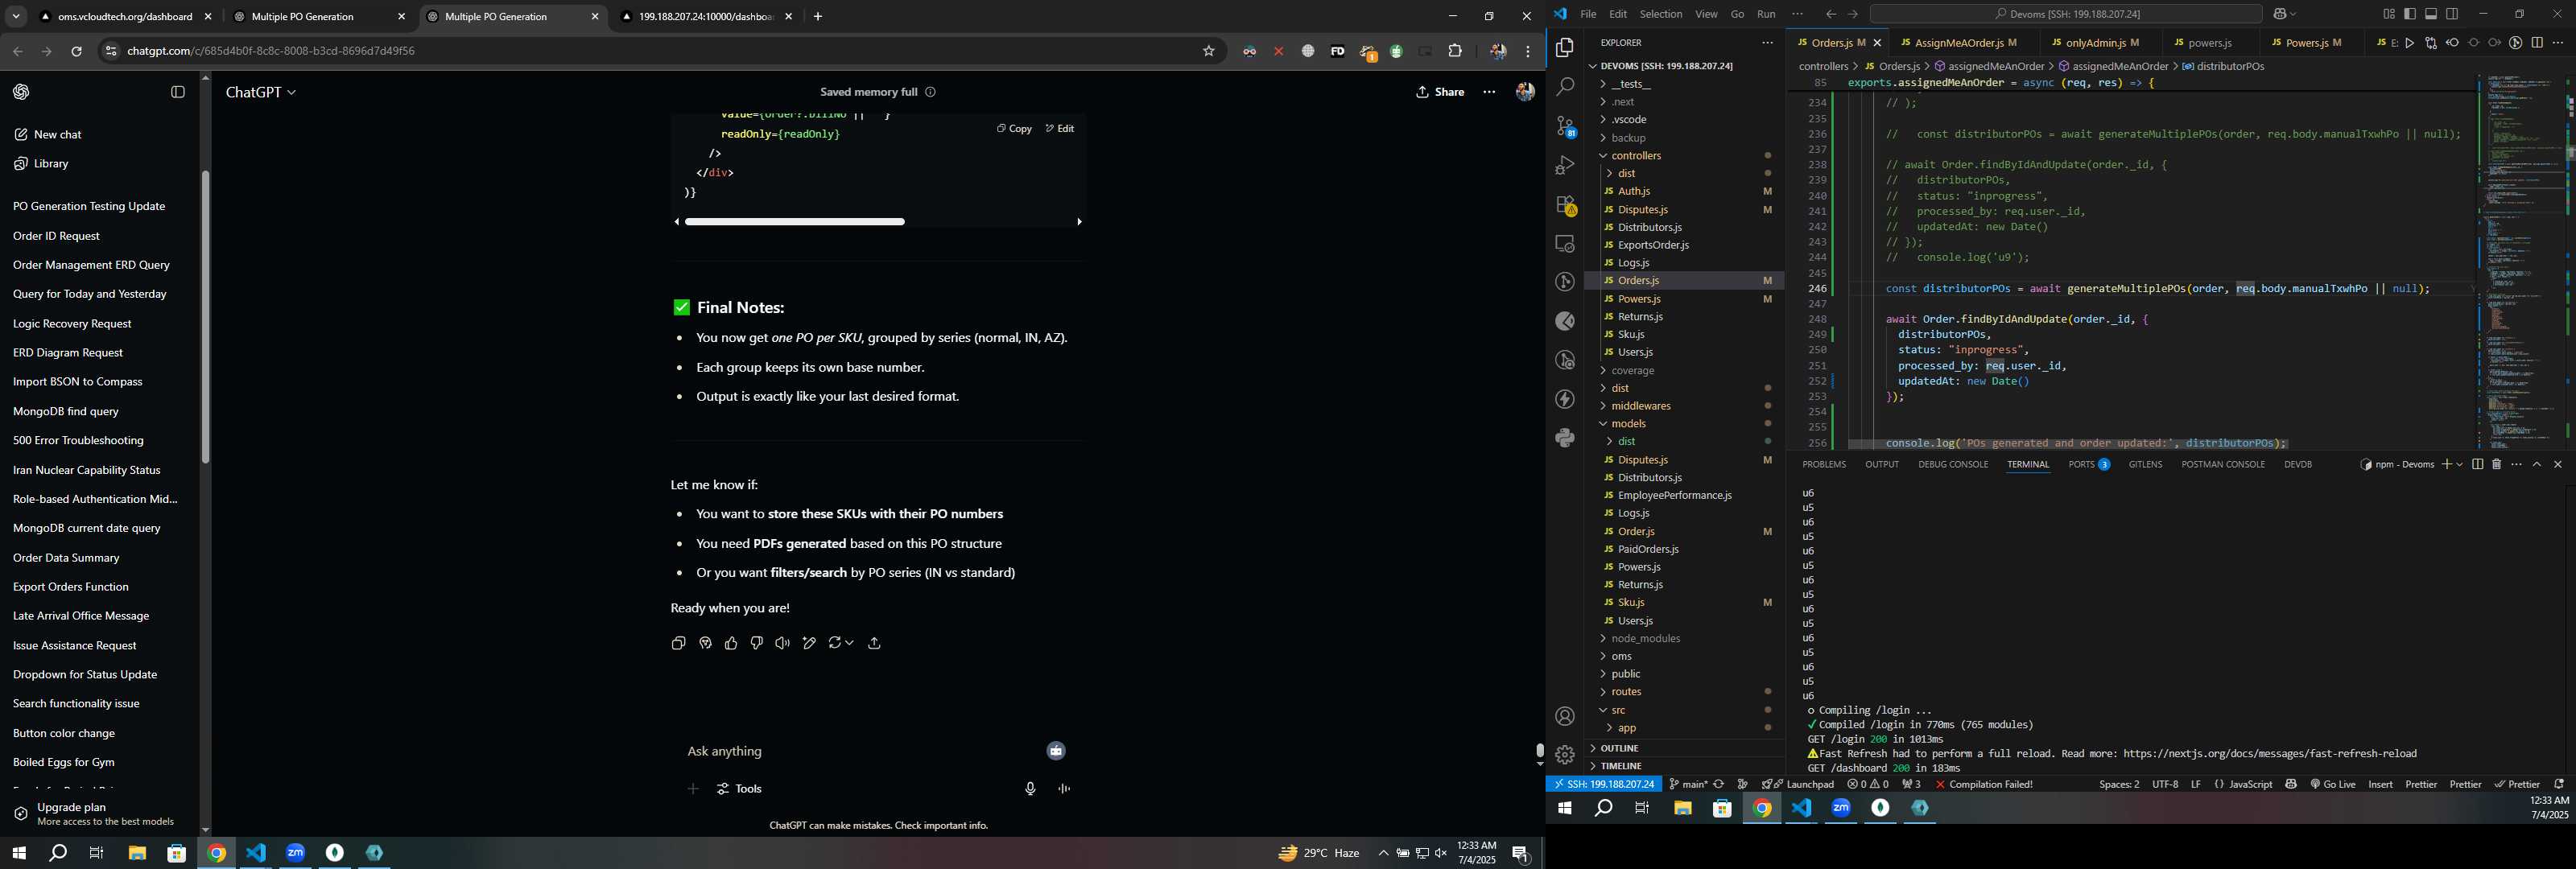Start dictation with microphone icon
2576x869 pixels.
1030,789
